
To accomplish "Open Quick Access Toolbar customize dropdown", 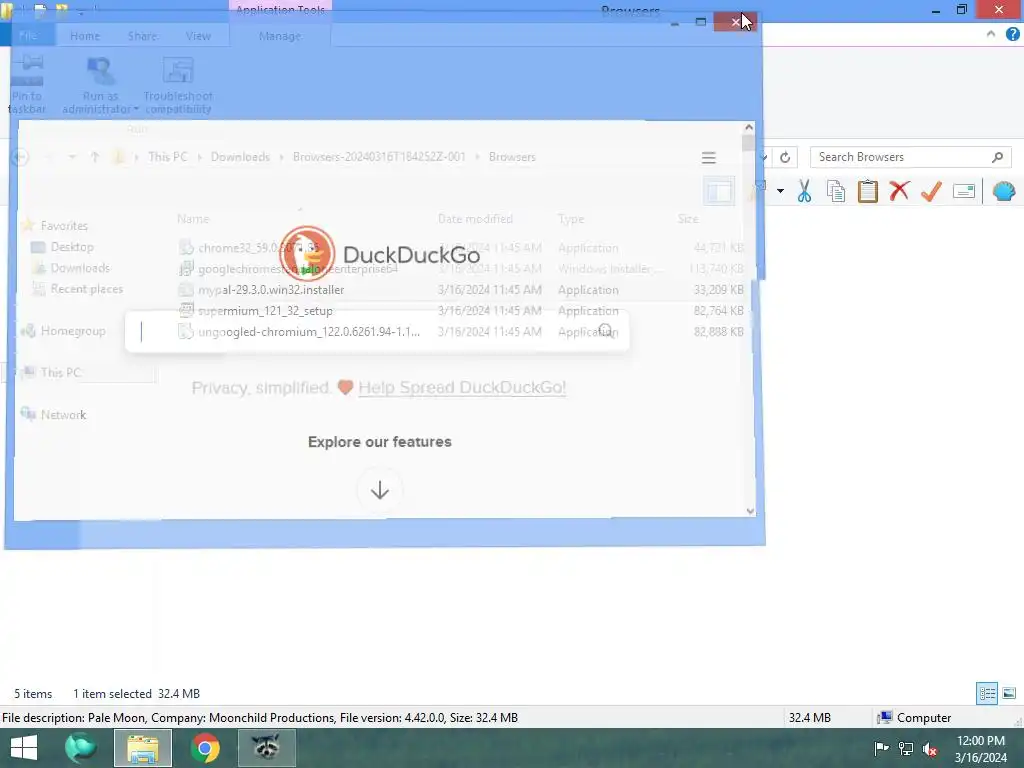I will point(81,11).
